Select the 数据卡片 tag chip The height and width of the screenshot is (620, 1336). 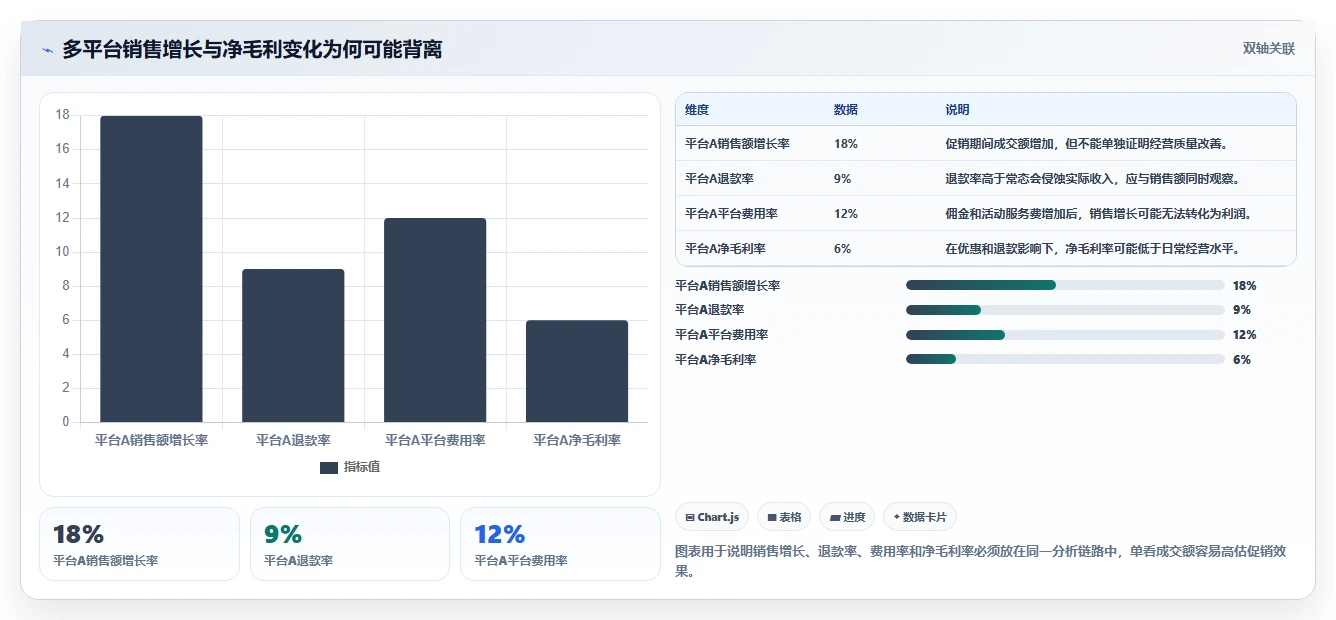click(x=920, y=517)
